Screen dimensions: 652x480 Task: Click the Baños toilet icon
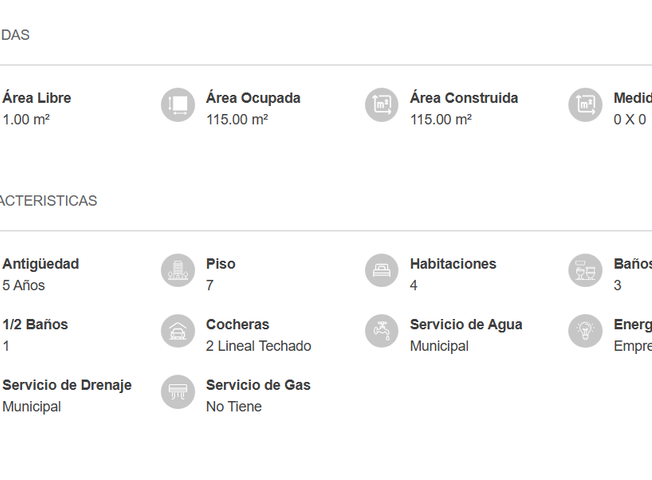click(x=585, y=270)
